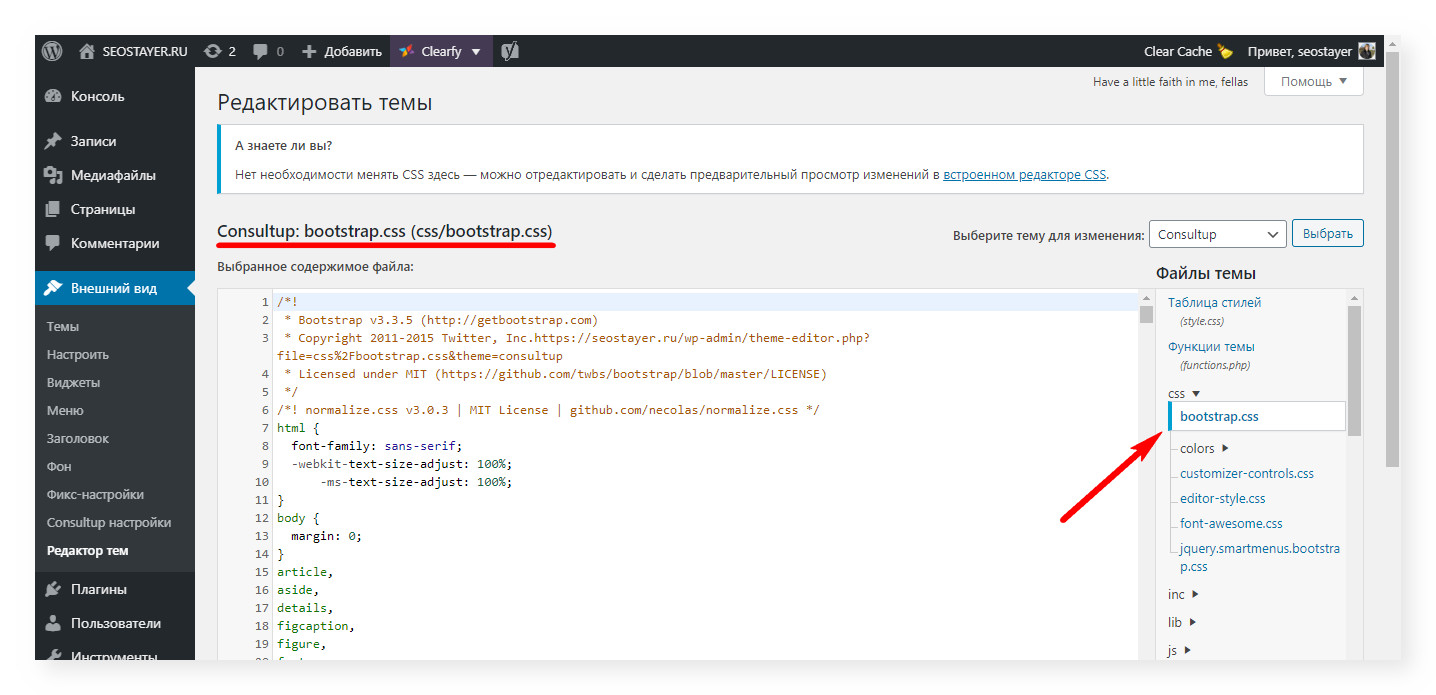Open Функции темы functions.php file
The width and height of the screenshot is (1436, 695).
[x=1211, y=347]
